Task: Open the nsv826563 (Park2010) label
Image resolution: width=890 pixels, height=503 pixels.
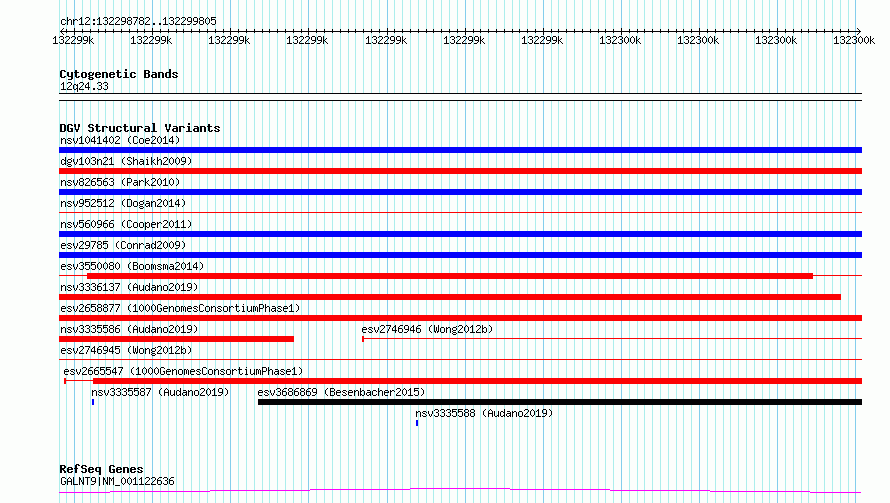Action: click(120, 182)
